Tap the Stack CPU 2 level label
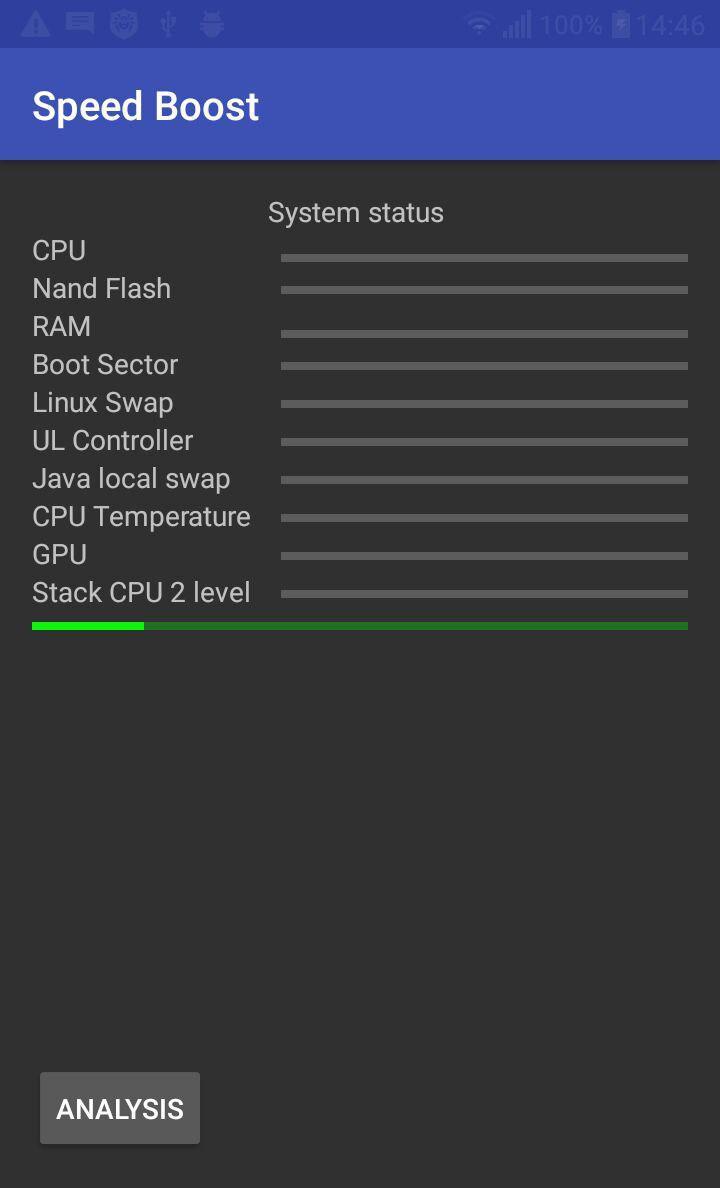The width and height of the screenshot is (720, 1188). click(141, 592)
